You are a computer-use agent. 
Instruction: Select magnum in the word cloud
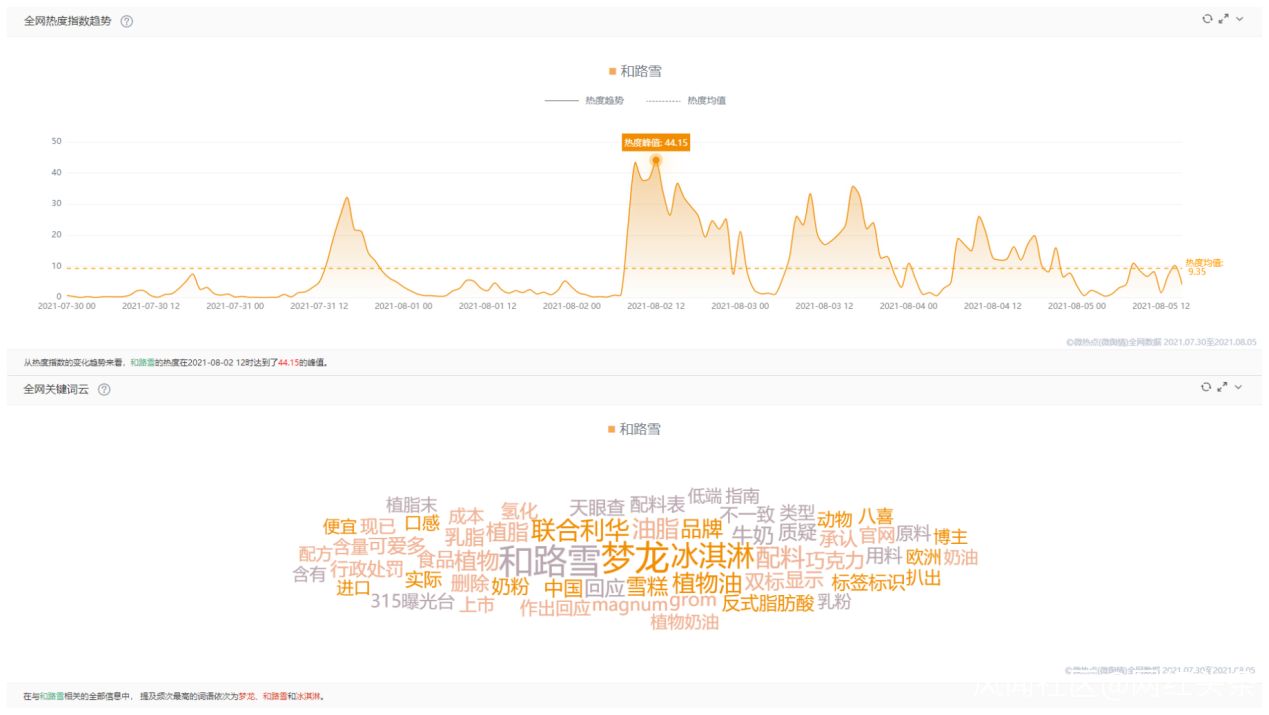click(x=629, y=604)
